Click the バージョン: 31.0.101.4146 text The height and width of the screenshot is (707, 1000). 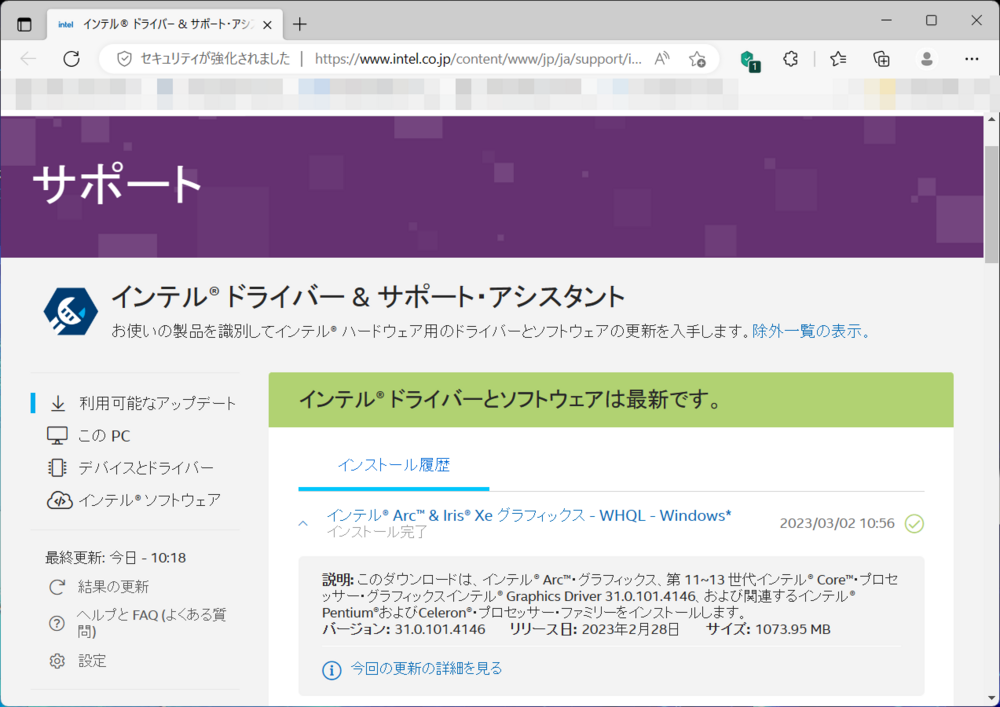[404, 629]
